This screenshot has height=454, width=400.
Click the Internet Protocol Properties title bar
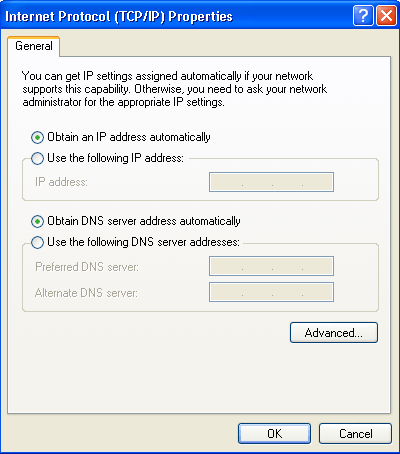[x=177, y=16]
